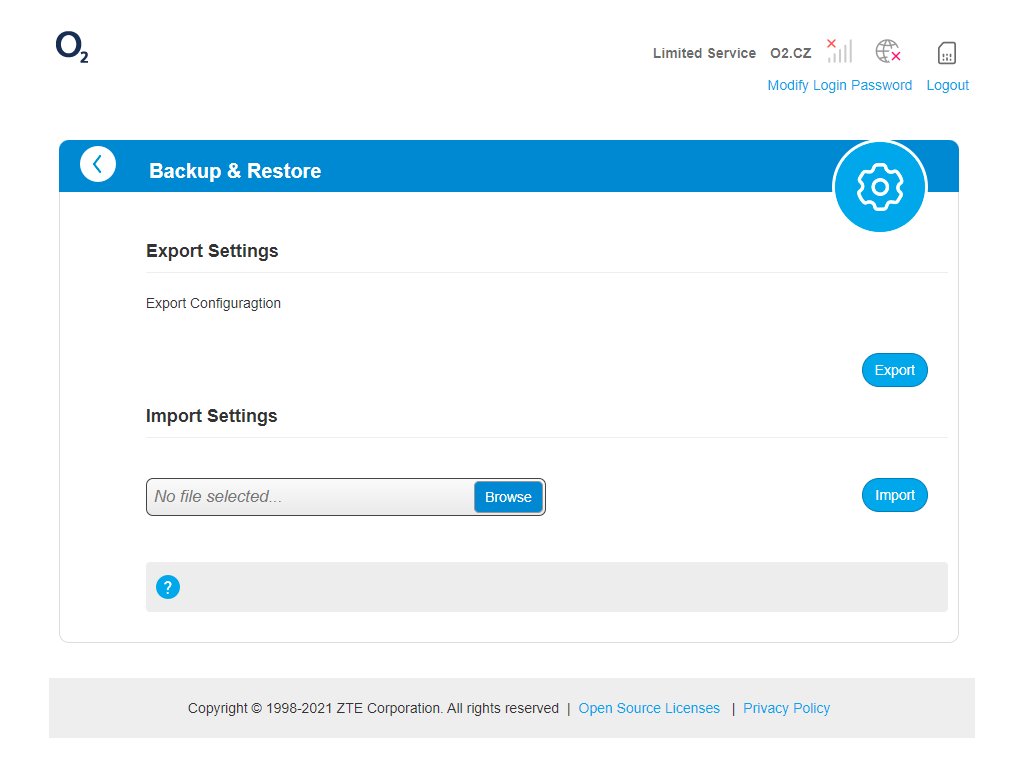Click the 'No file selected...' file field
Screen dimensions: 1024x768
point(310,497)
